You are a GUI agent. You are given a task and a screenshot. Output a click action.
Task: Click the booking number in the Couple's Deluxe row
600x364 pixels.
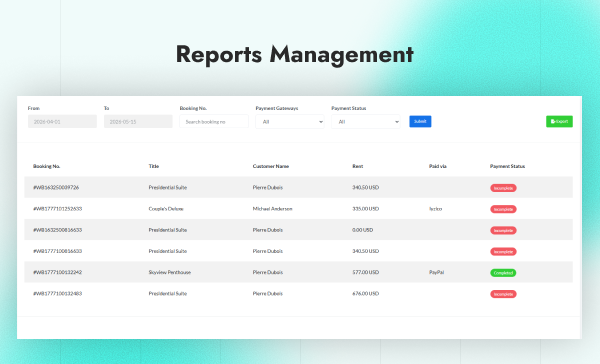[57, 209]
